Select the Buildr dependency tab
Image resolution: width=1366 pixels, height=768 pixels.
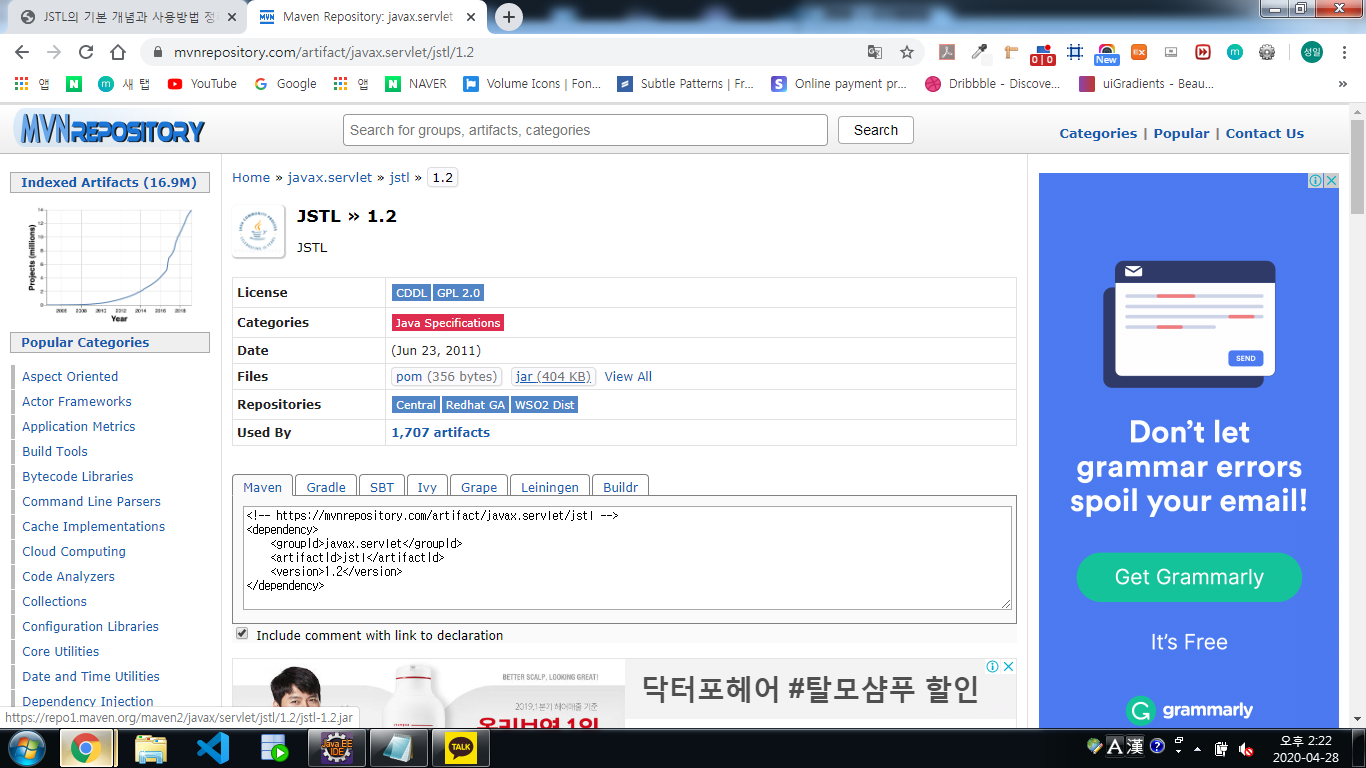click(x=620, y=487)
